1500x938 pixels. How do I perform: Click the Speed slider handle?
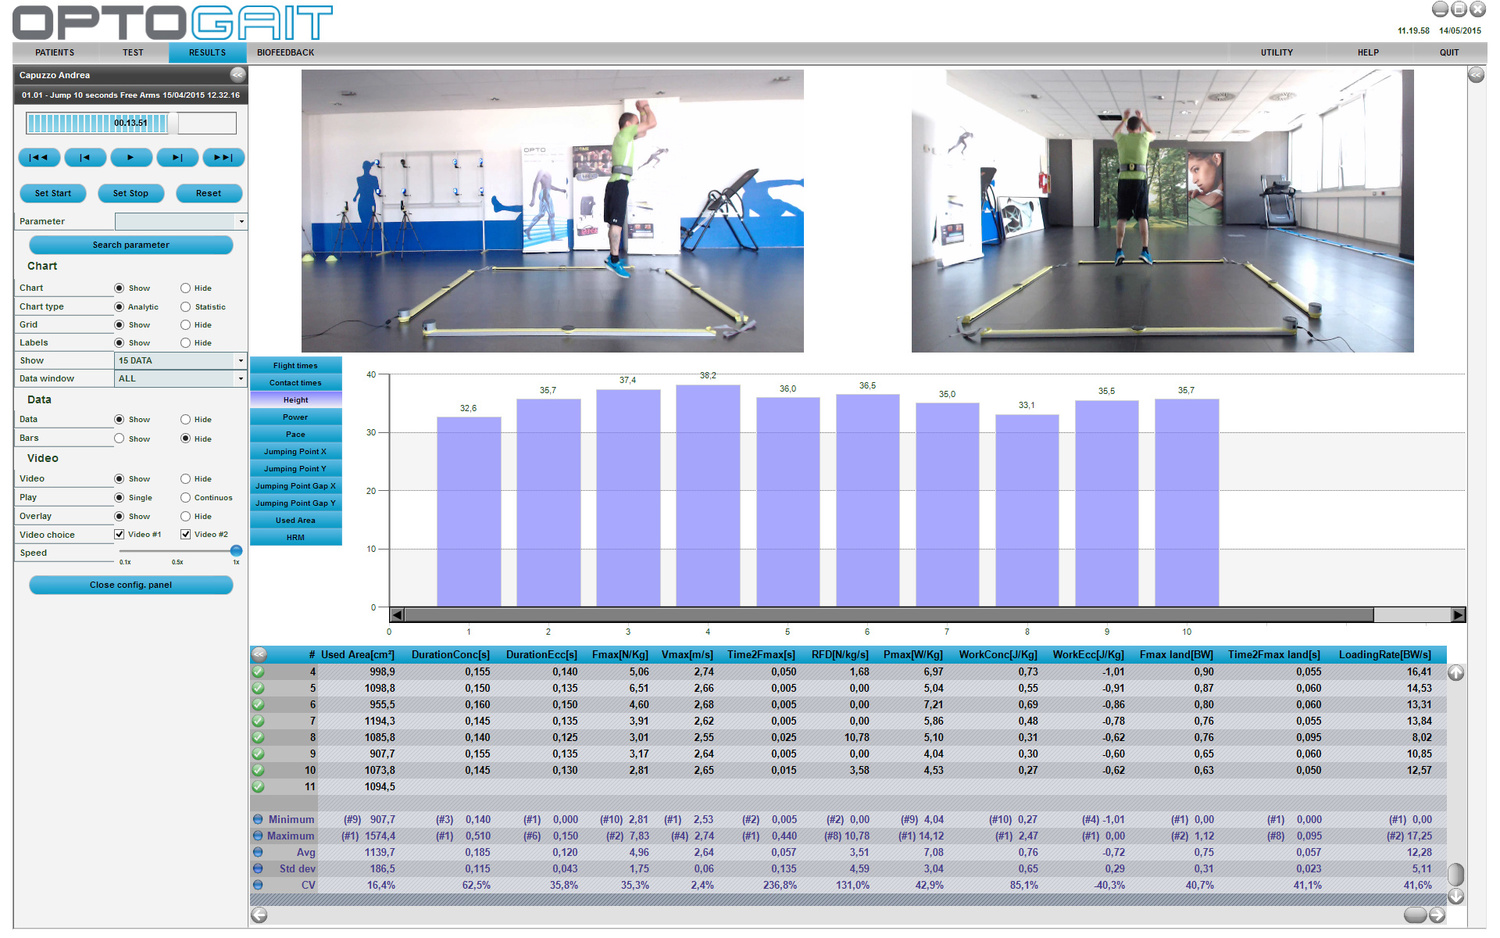[236, 551]
